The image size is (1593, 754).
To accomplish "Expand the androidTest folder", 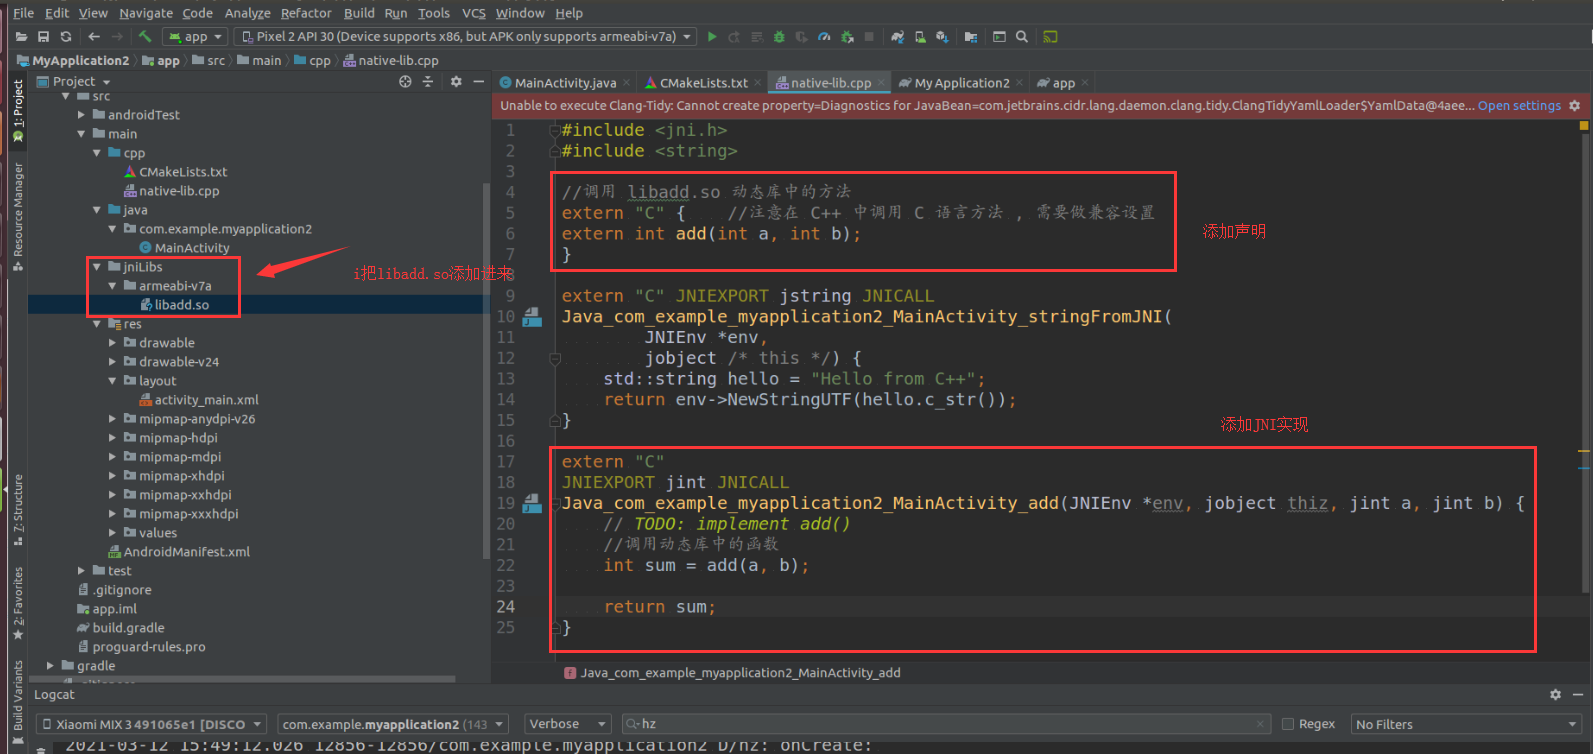I will pos(82,115).
